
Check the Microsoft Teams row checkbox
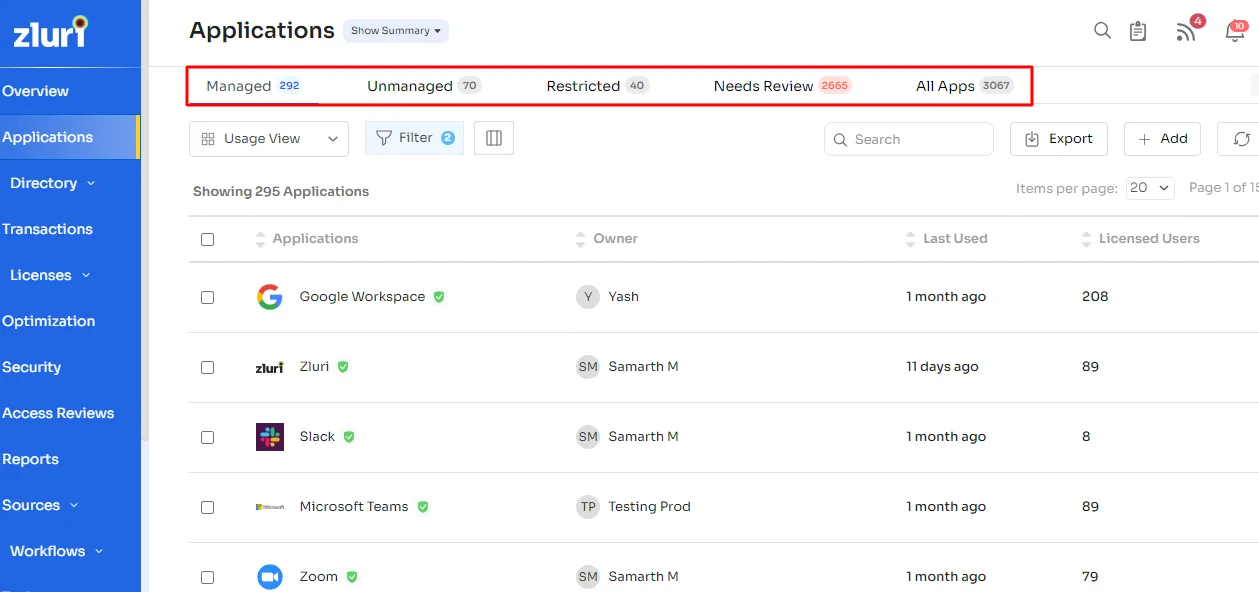click(x=207, y=508)
